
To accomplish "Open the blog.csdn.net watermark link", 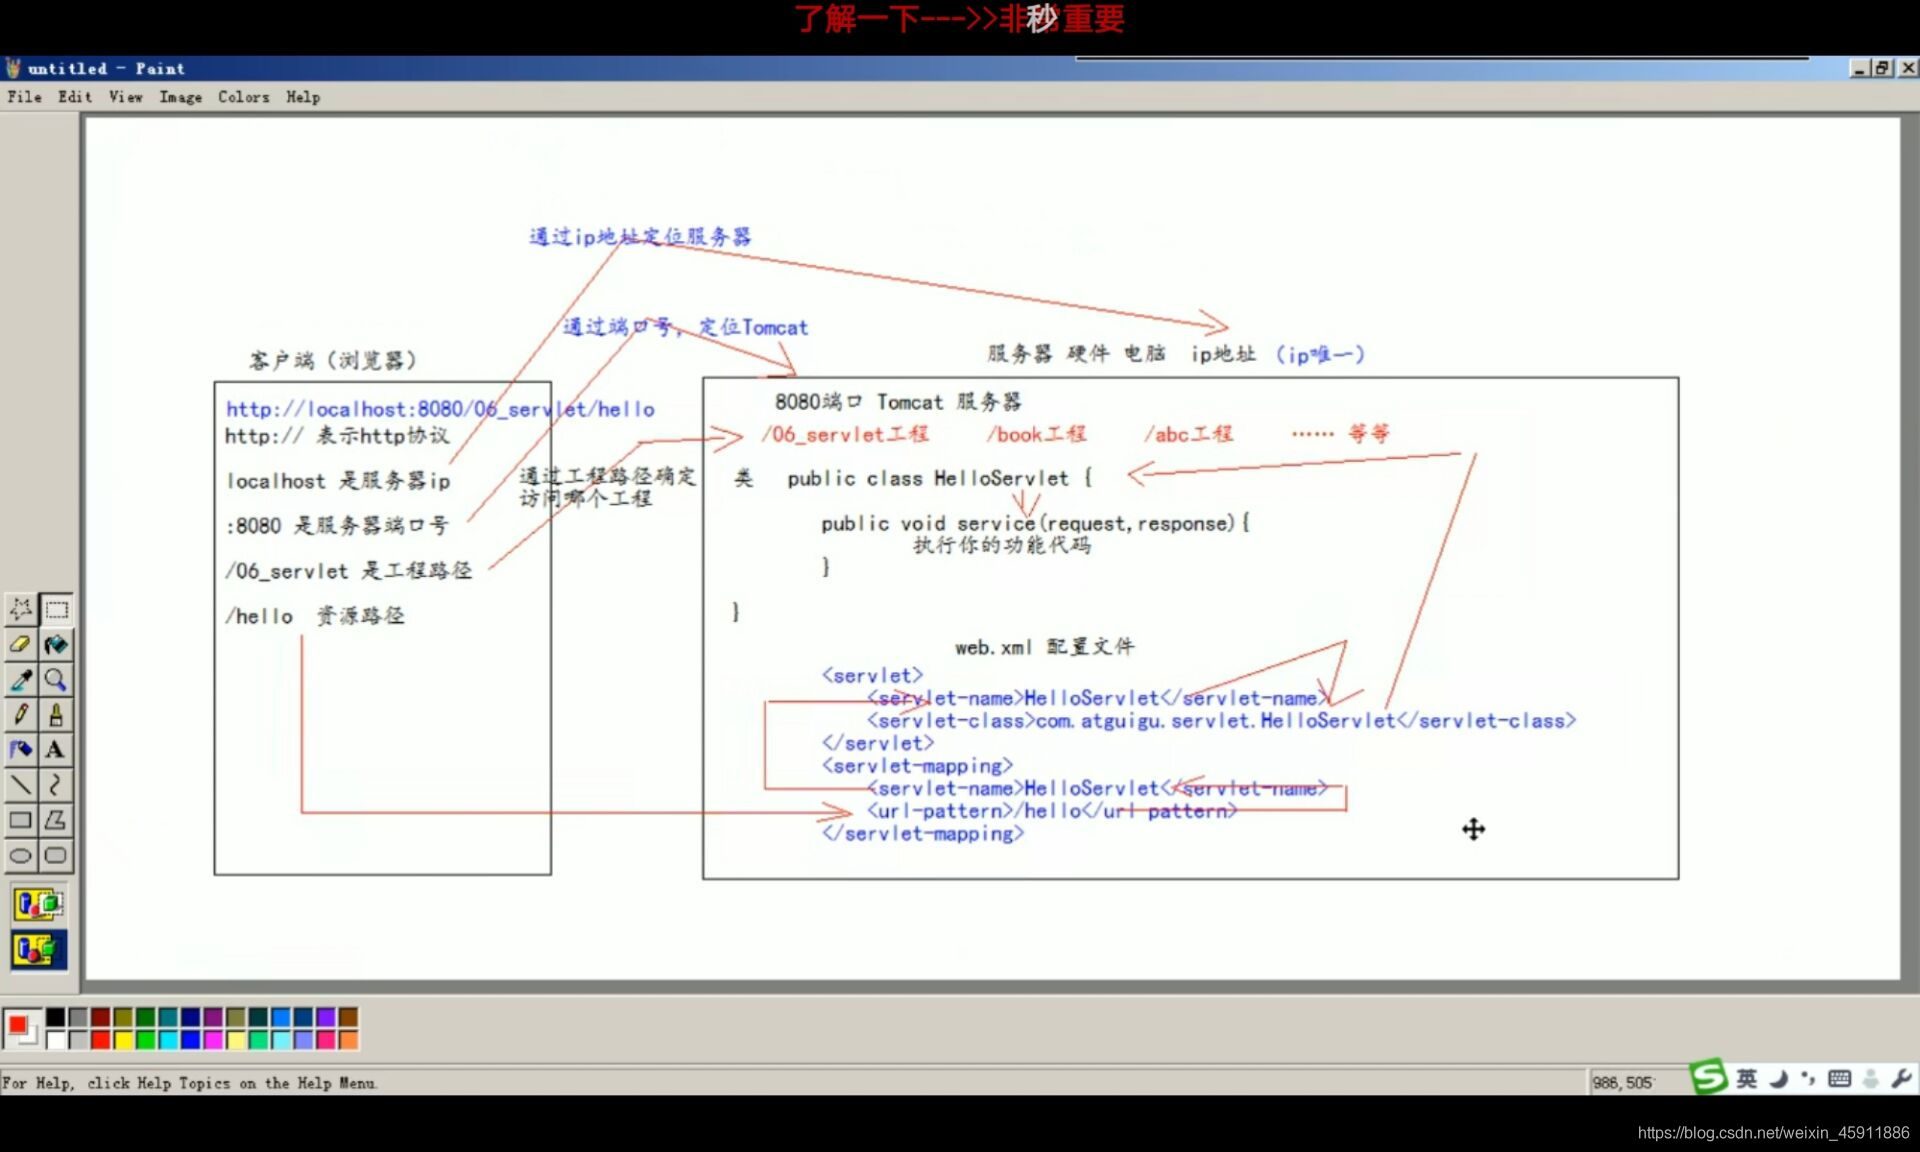I will click(x=1773, y=1133).
